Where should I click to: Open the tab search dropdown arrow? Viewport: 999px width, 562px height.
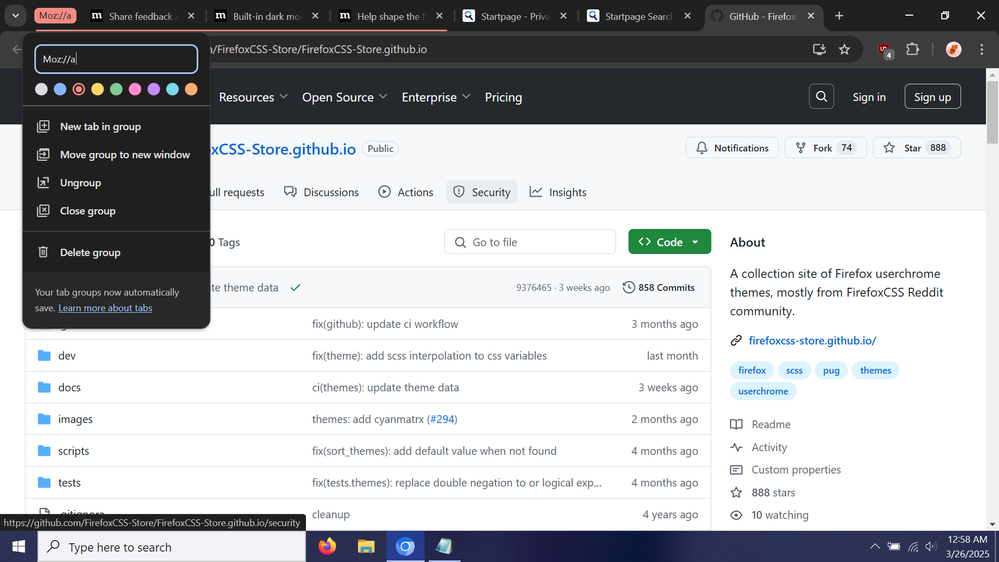pyautogui.click(x=15, y=16)
